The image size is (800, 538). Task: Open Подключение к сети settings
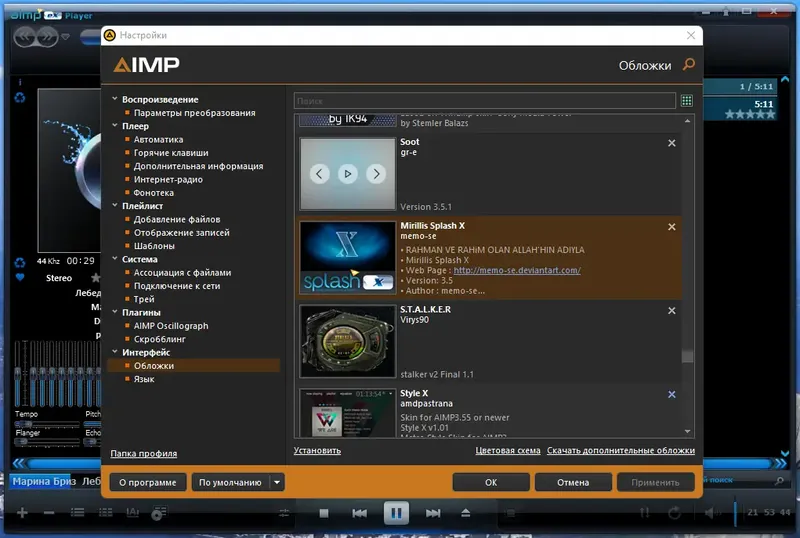pyautogui.click(x=177, y=286)
